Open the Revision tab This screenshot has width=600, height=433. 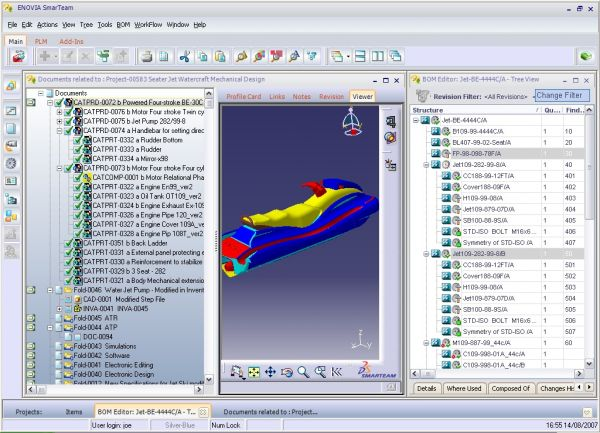tap(331, 97)
